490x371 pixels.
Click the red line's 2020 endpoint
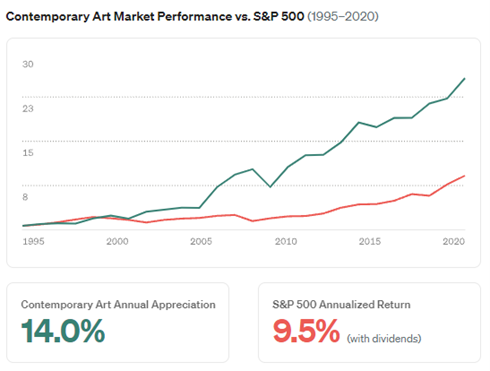(x=464, y=176)
